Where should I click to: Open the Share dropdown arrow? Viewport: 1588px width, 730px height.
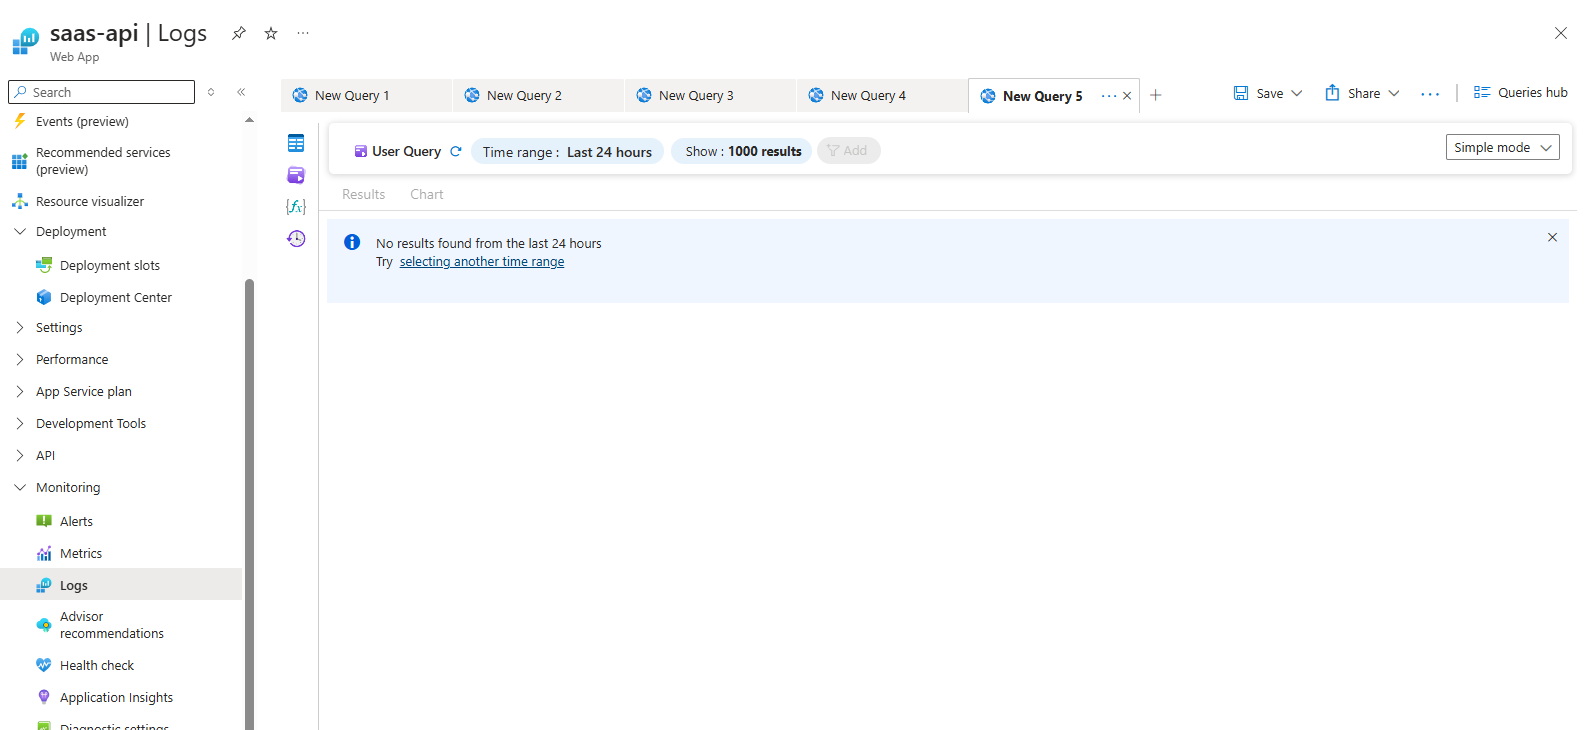tap(1394, 93)
